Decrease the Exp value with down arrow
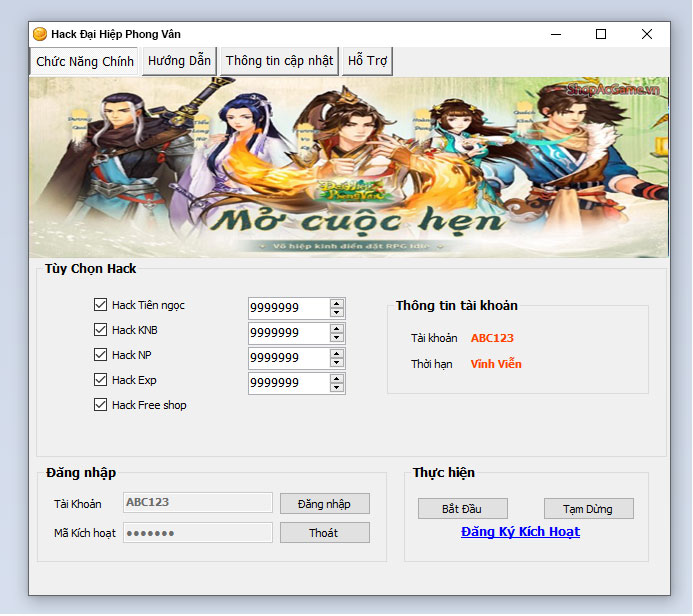 (x=337, y=388)
